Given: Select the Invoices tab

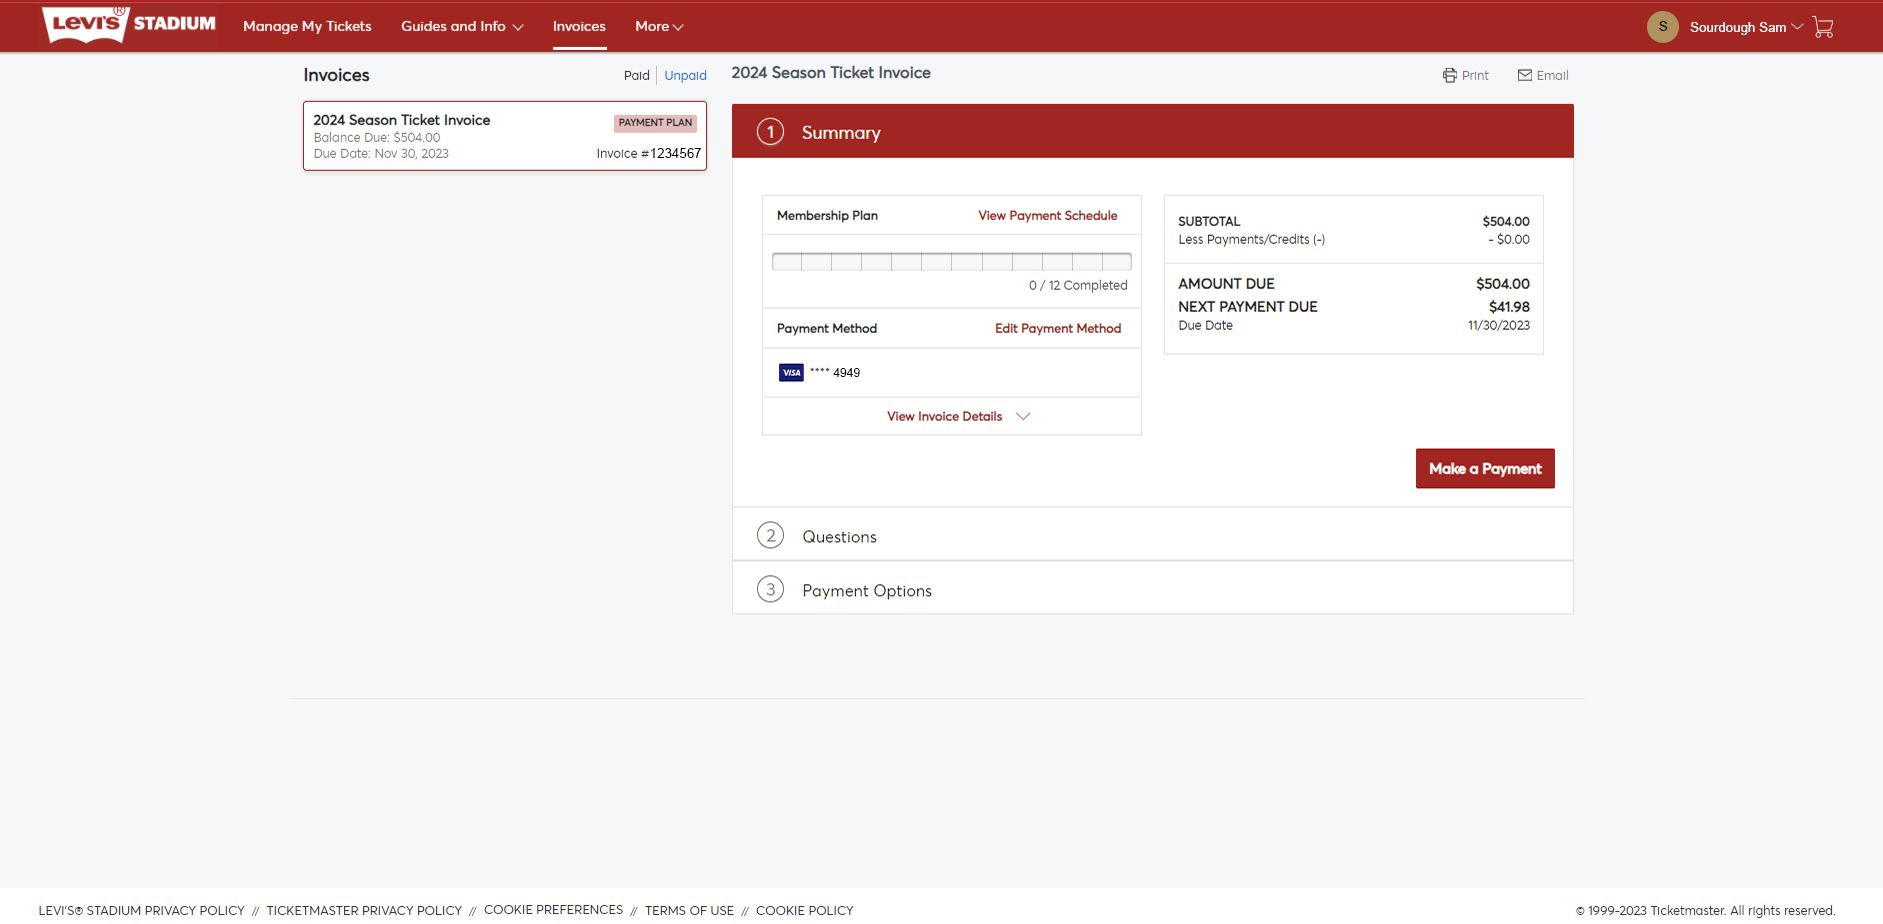Looking at the screenshot, I should tap(579, 27).
